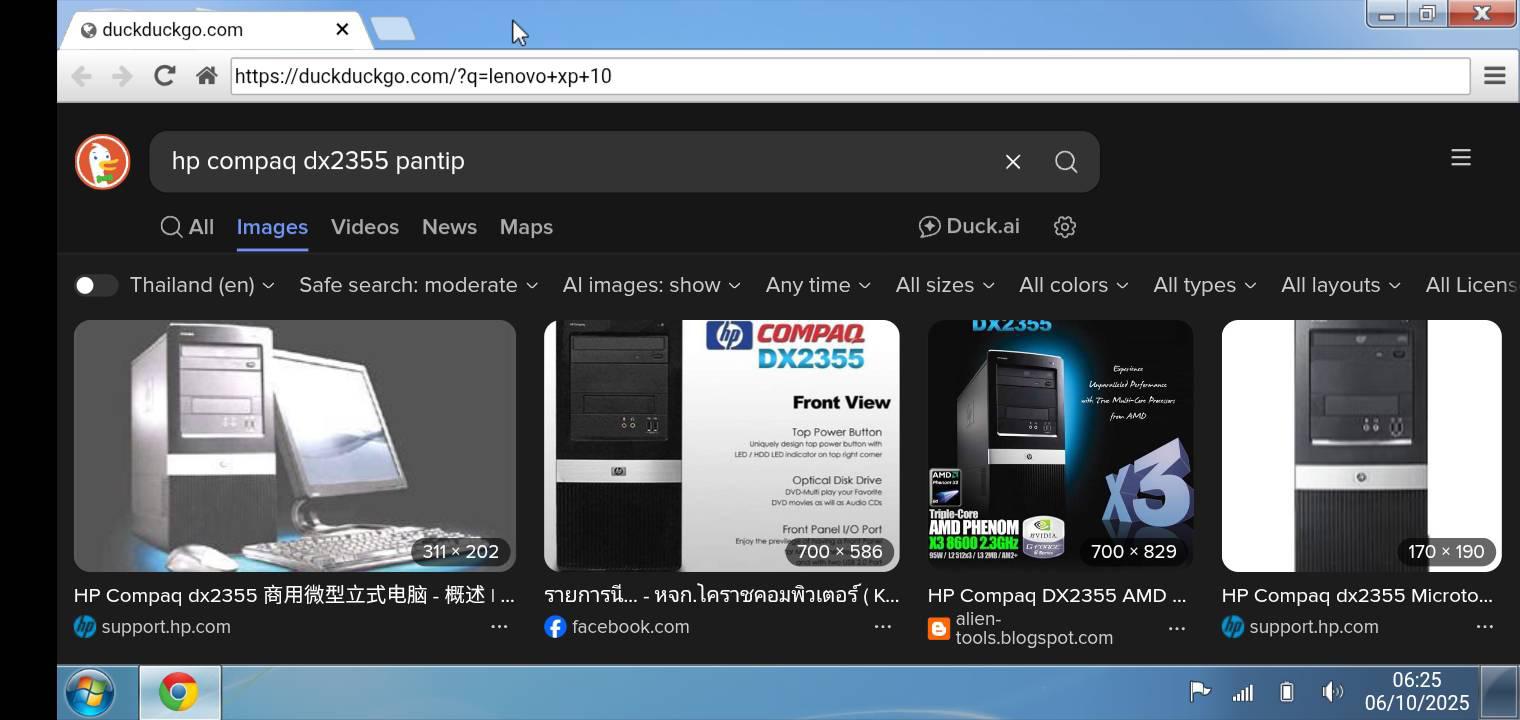
Task: Switch to the All results tab
Action: pyautogui.click(x=187, y=227)
